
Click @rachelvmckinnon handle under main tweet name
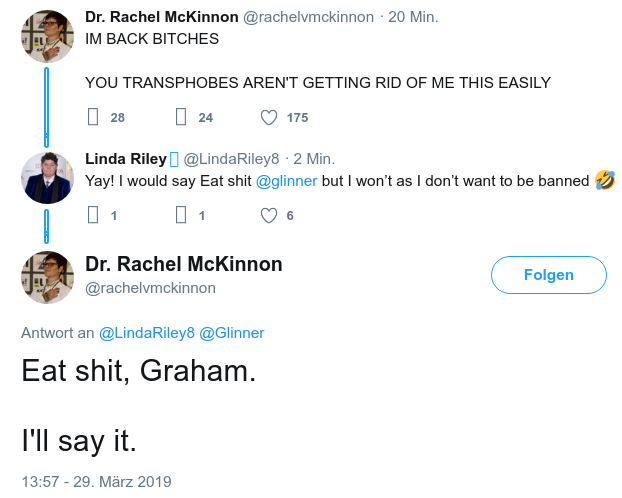click(x=149, y=288)
